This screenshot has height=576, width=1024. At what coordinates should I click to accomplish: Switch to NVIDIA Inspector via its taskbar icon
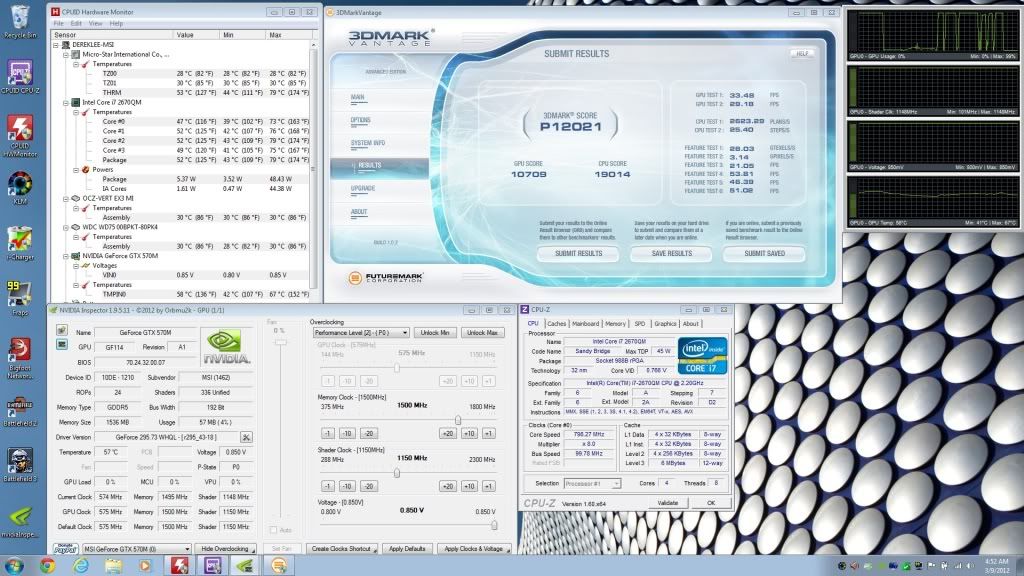point(245,566)
